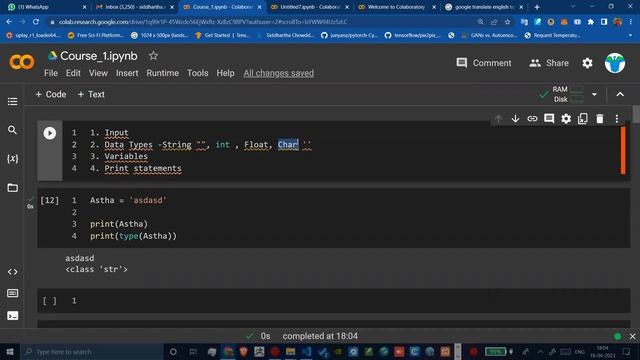Move cell down with arrow icon
This screenshot has width=640, height=360.
pos(515,119)
